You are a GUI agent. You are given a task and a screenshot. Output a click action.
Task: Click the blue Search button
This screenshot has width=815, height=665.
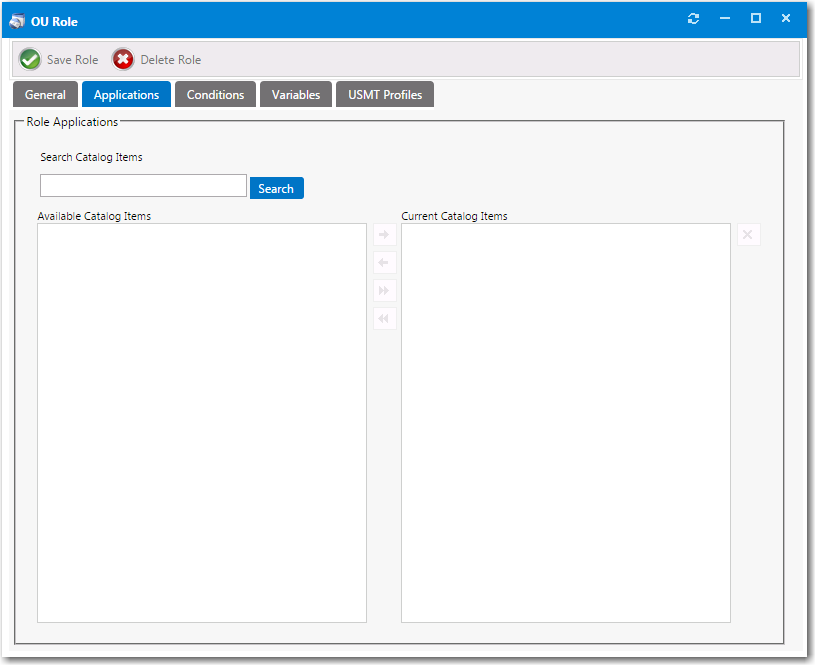pos(276,188)
